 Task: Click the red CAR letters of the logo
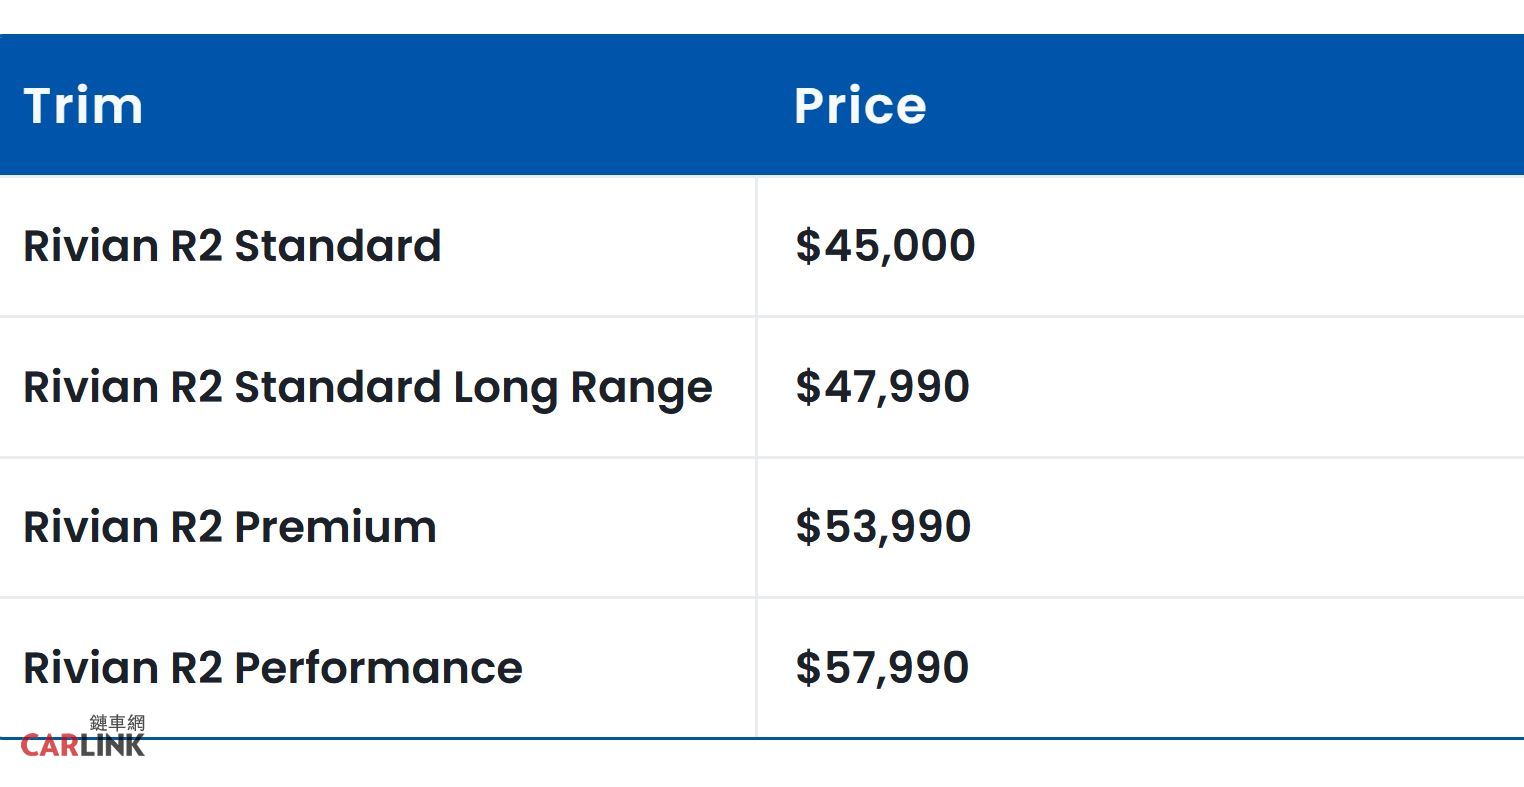click(50, 745)
